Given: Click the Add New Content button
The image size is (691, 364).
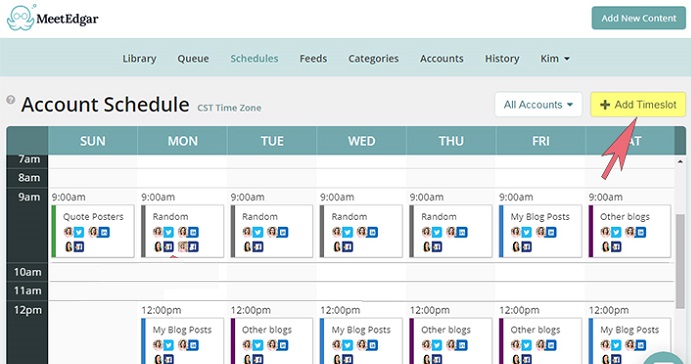Looking at the screenshot, I should tap(639, 18).
